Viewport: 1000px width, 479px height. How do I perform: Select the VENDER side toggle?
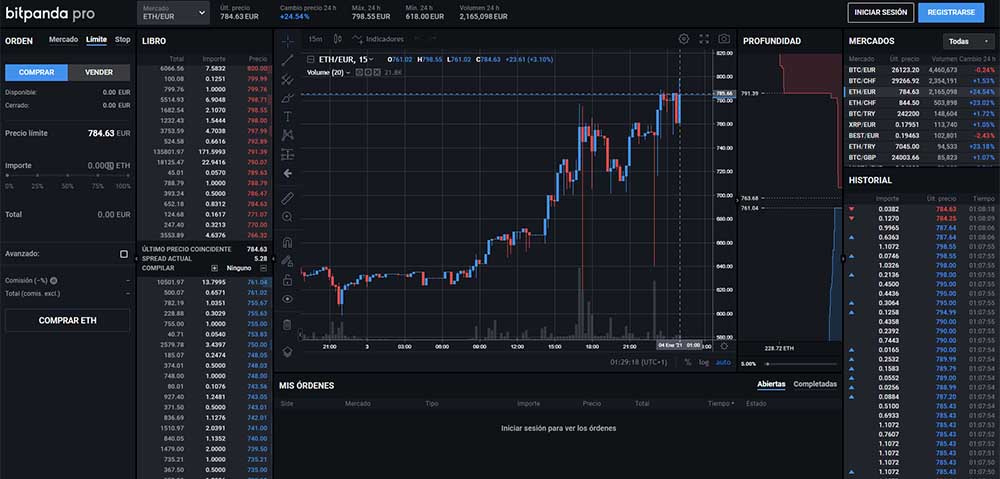pyautogui.click(x=99, y=72)
